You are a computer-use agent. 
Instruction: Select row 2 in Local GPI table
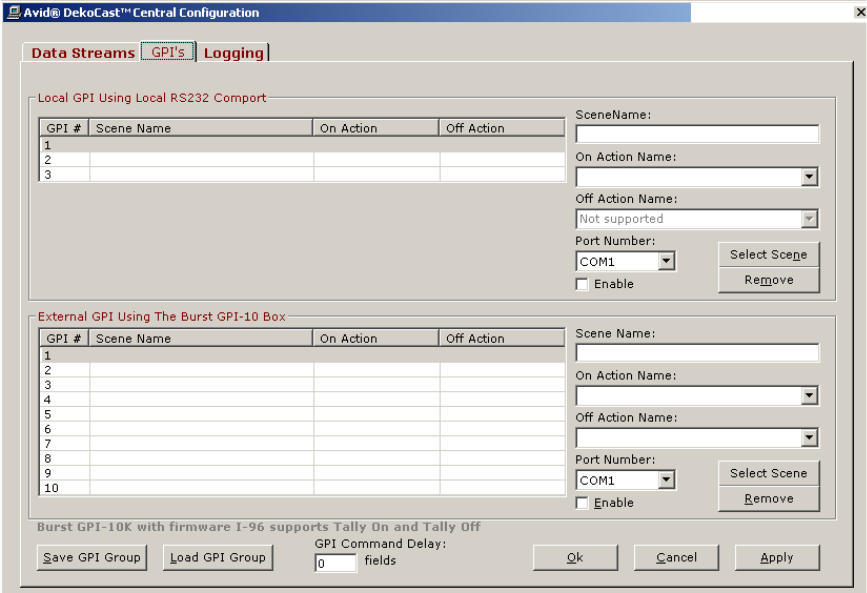302,160
